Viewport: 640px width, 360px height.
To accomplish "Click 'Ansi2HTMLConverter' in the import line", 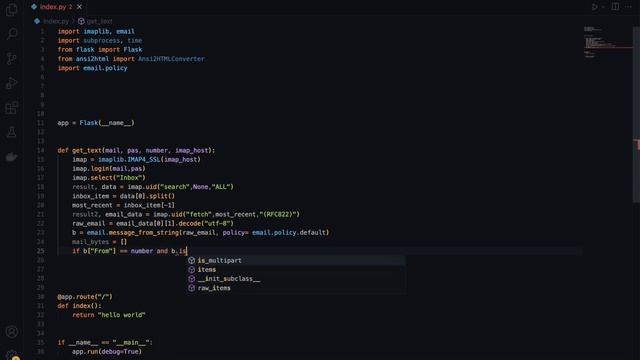I will [x=171, y=59].
